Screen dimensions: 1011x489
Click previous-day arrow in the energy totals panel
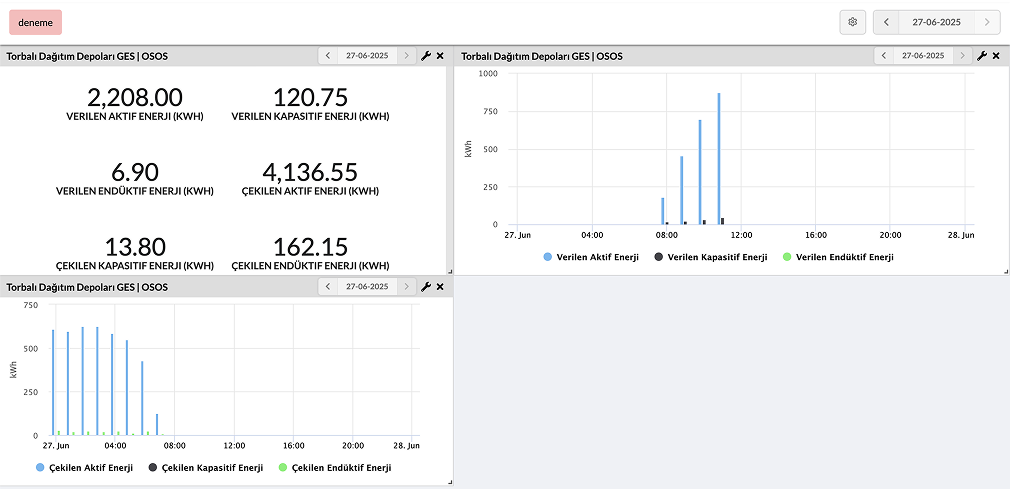pyautogui.click(x=328, y=57)
